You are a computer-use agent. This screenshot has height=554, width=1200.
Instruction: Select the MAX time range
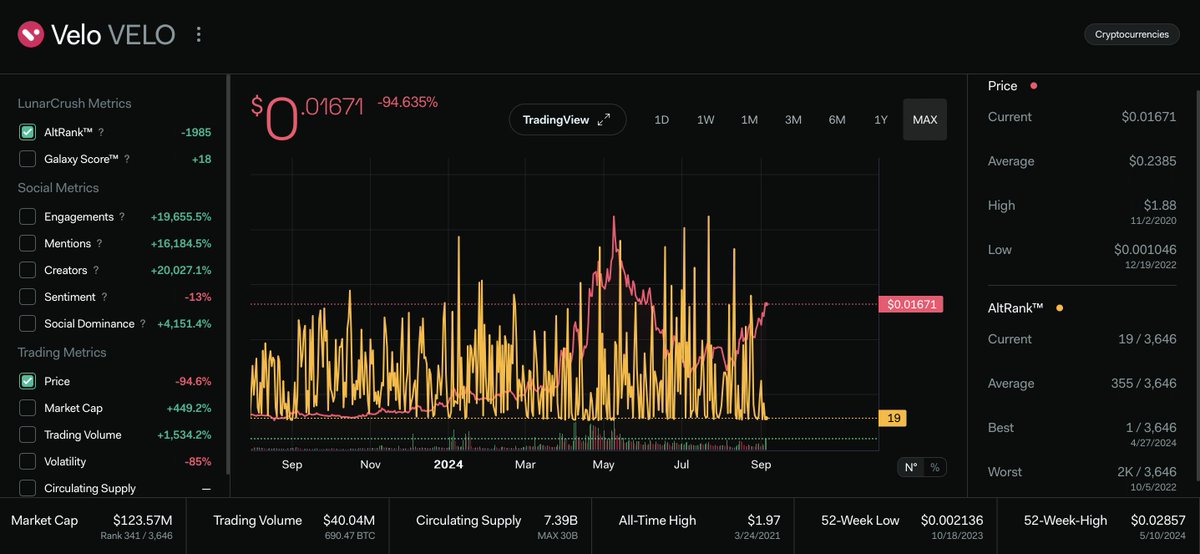pyautogui.click(x=925, y=120)
